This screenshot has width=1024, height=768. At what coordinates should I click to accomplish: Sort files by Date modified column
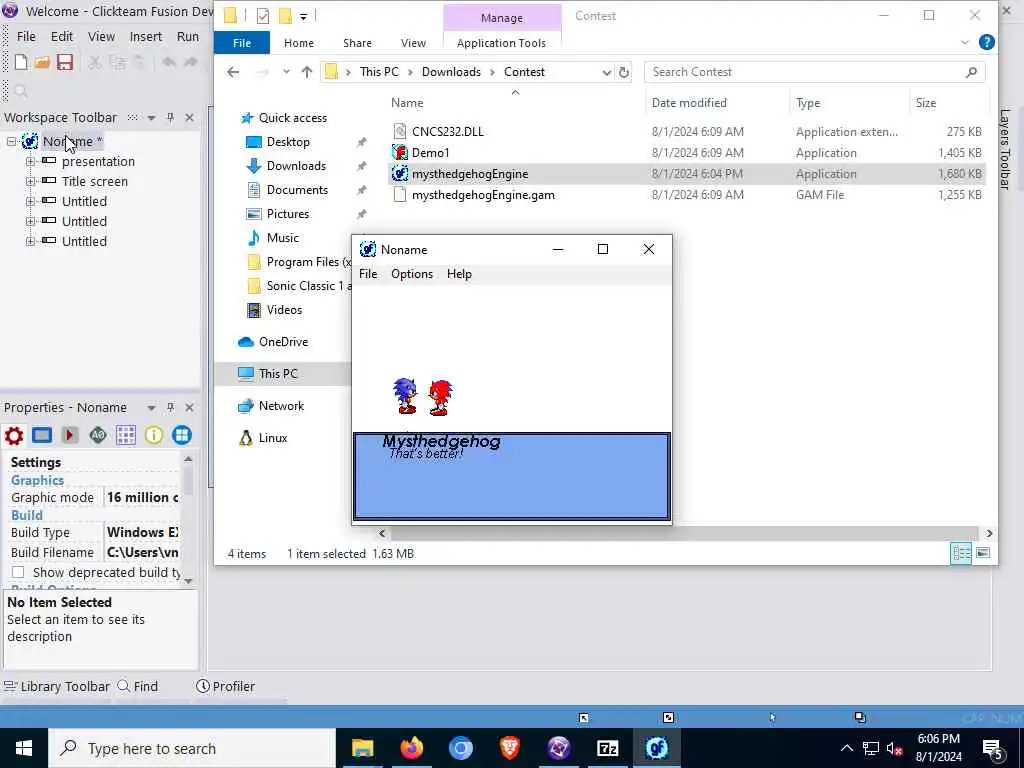tap(689, 103)
